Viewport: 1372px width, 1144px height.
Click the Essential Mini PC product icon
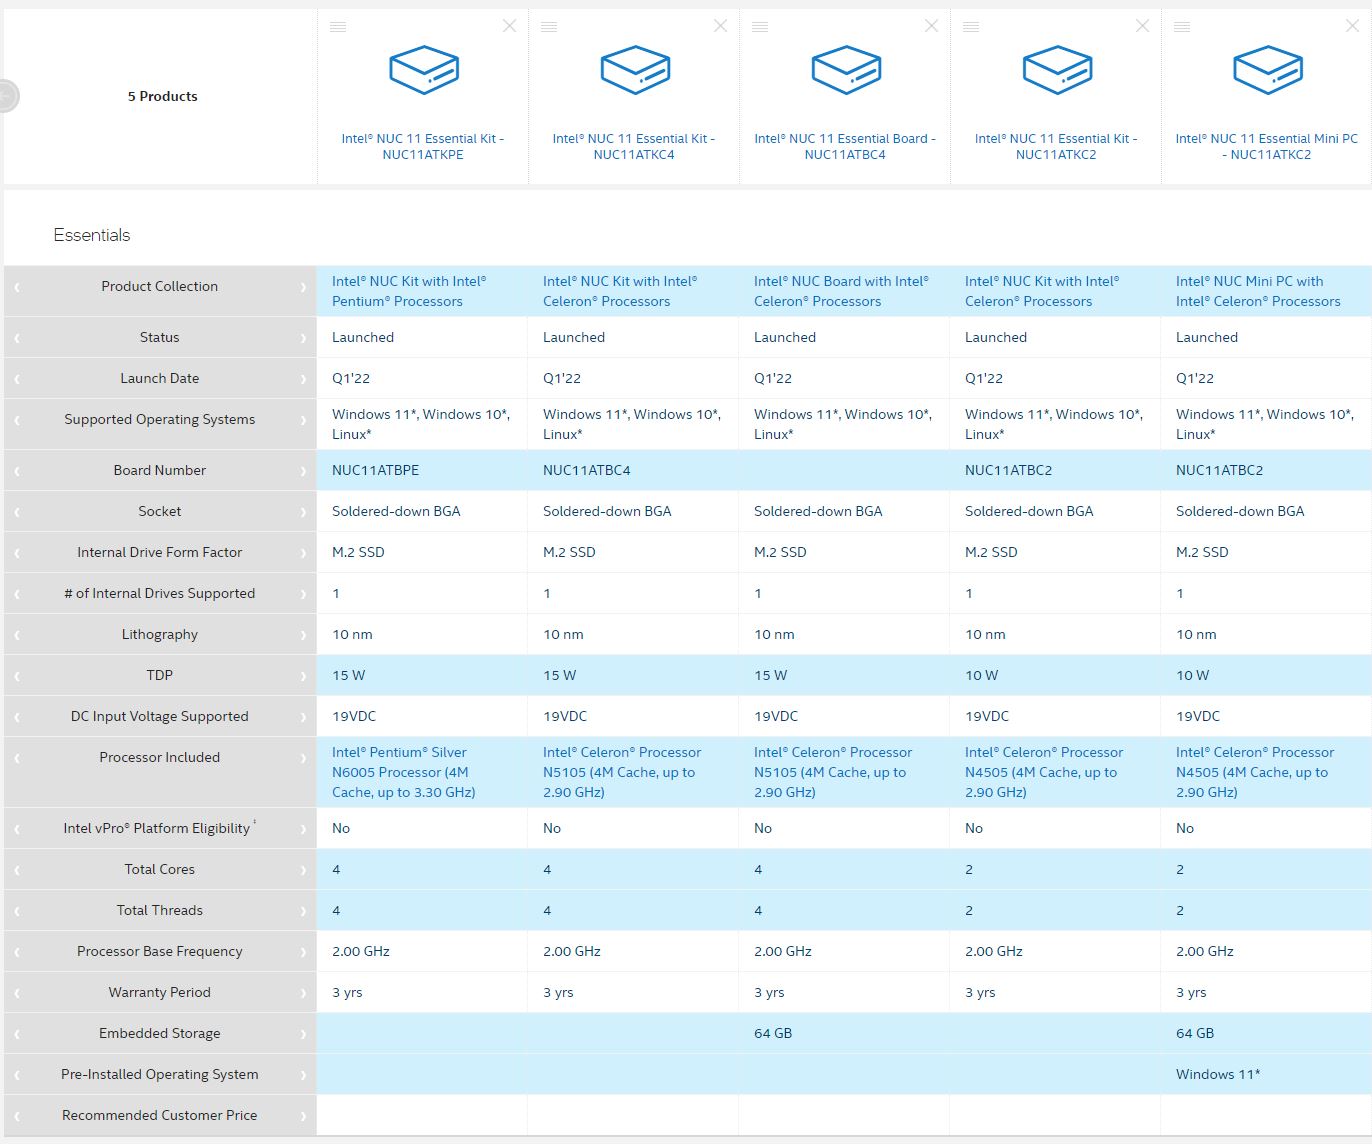tap(1268, 70)
